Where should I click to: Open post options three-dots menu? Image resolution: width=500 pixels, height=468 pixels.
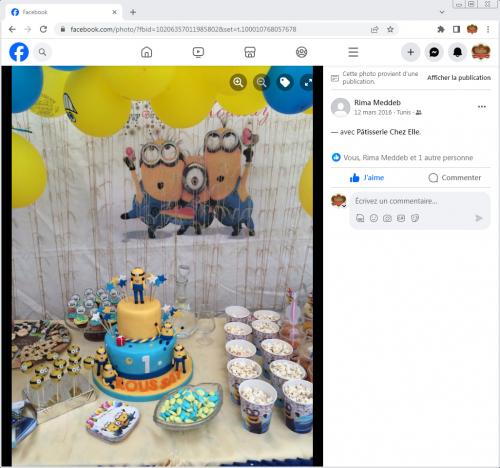482,107
